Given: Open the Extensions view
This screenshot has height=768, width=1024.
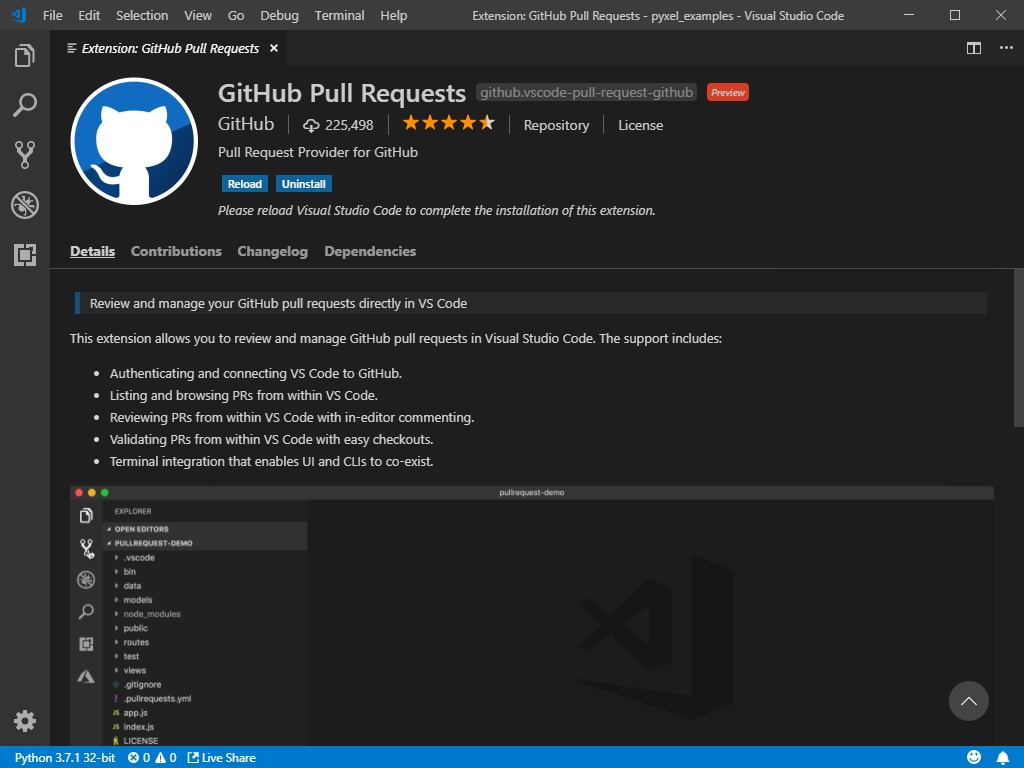Looking at the screenshot, I should 25,255.
